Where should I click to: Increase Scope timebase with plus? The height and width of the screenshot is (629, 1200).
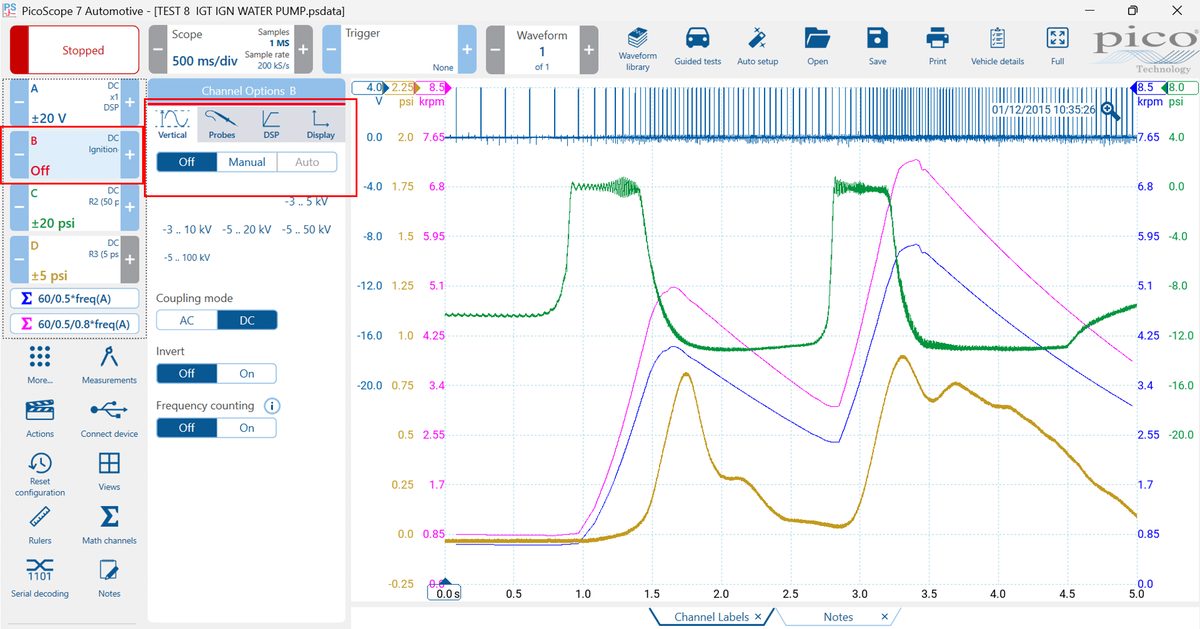[304, 50]
